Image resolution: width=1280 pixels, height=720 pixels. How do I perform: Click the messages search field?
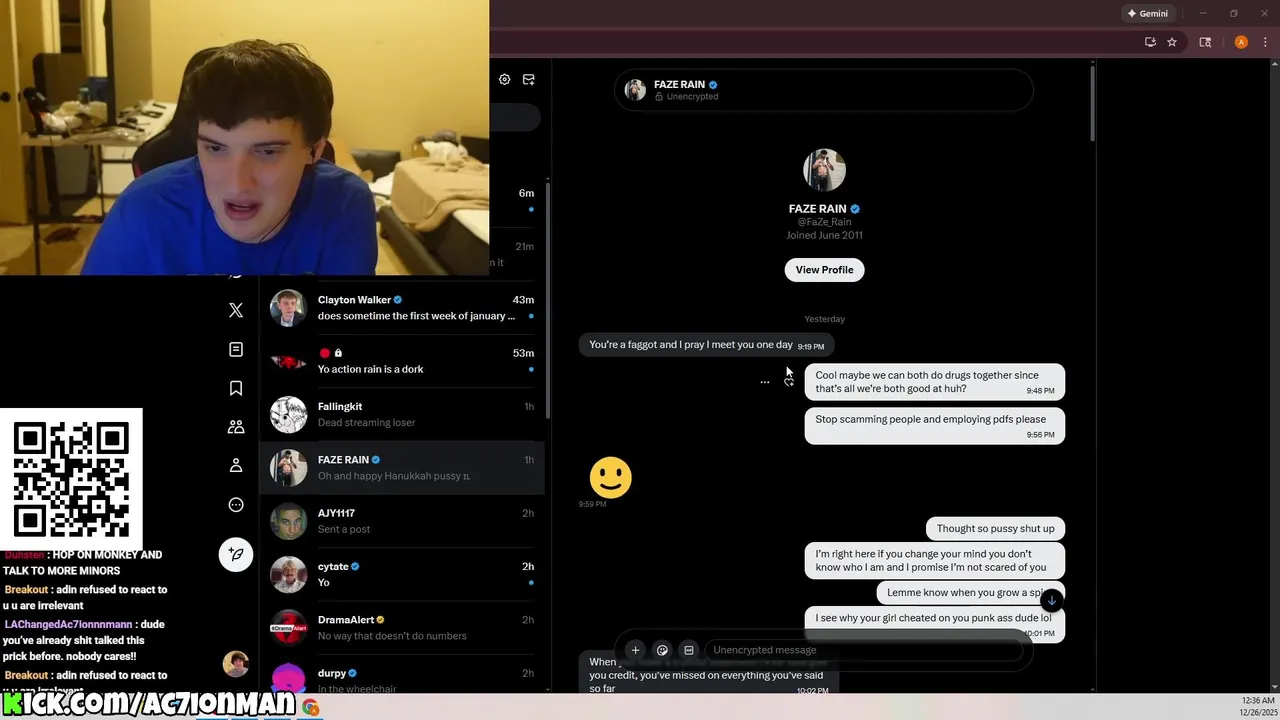click(x=515, y=117)
